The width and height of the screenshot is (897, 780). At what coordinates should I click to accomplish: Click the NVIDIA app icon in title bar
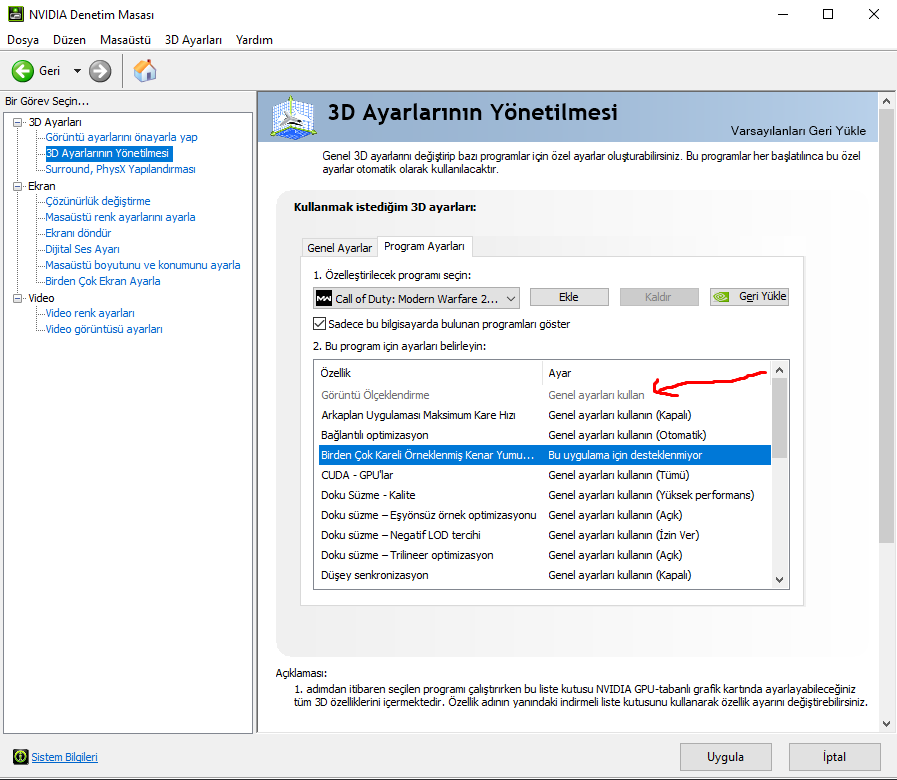point(15,14)
